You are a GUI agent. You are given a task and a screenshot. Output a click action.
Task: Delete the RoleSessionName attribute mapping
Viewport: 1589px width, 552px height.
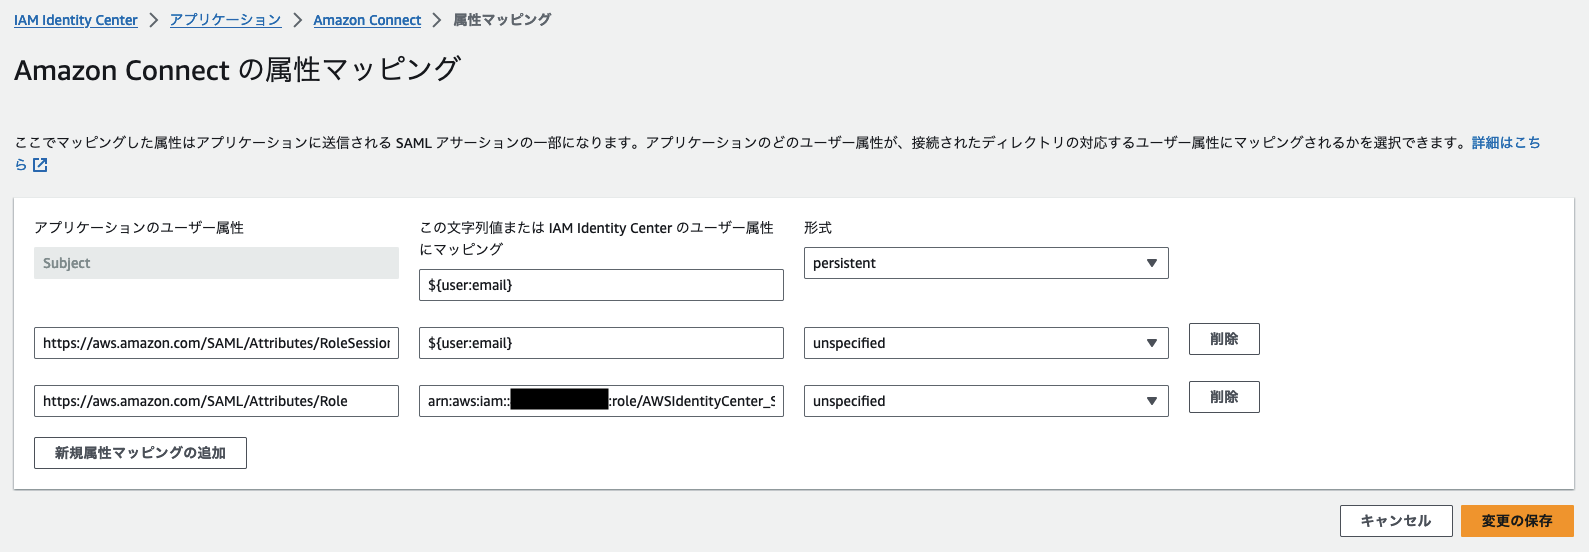point(1224,339)
